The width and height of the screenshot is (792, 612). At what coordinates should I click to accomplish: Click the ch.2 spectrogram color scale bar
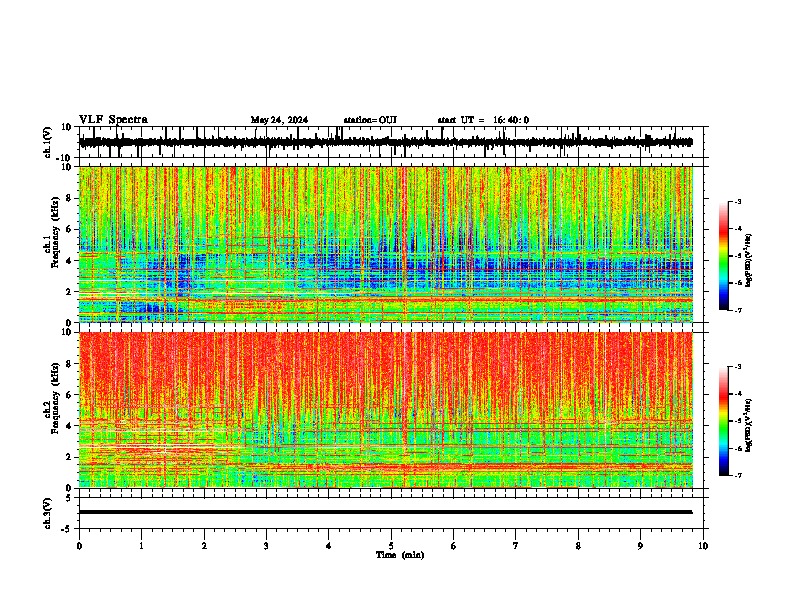[x=724, y=421]
